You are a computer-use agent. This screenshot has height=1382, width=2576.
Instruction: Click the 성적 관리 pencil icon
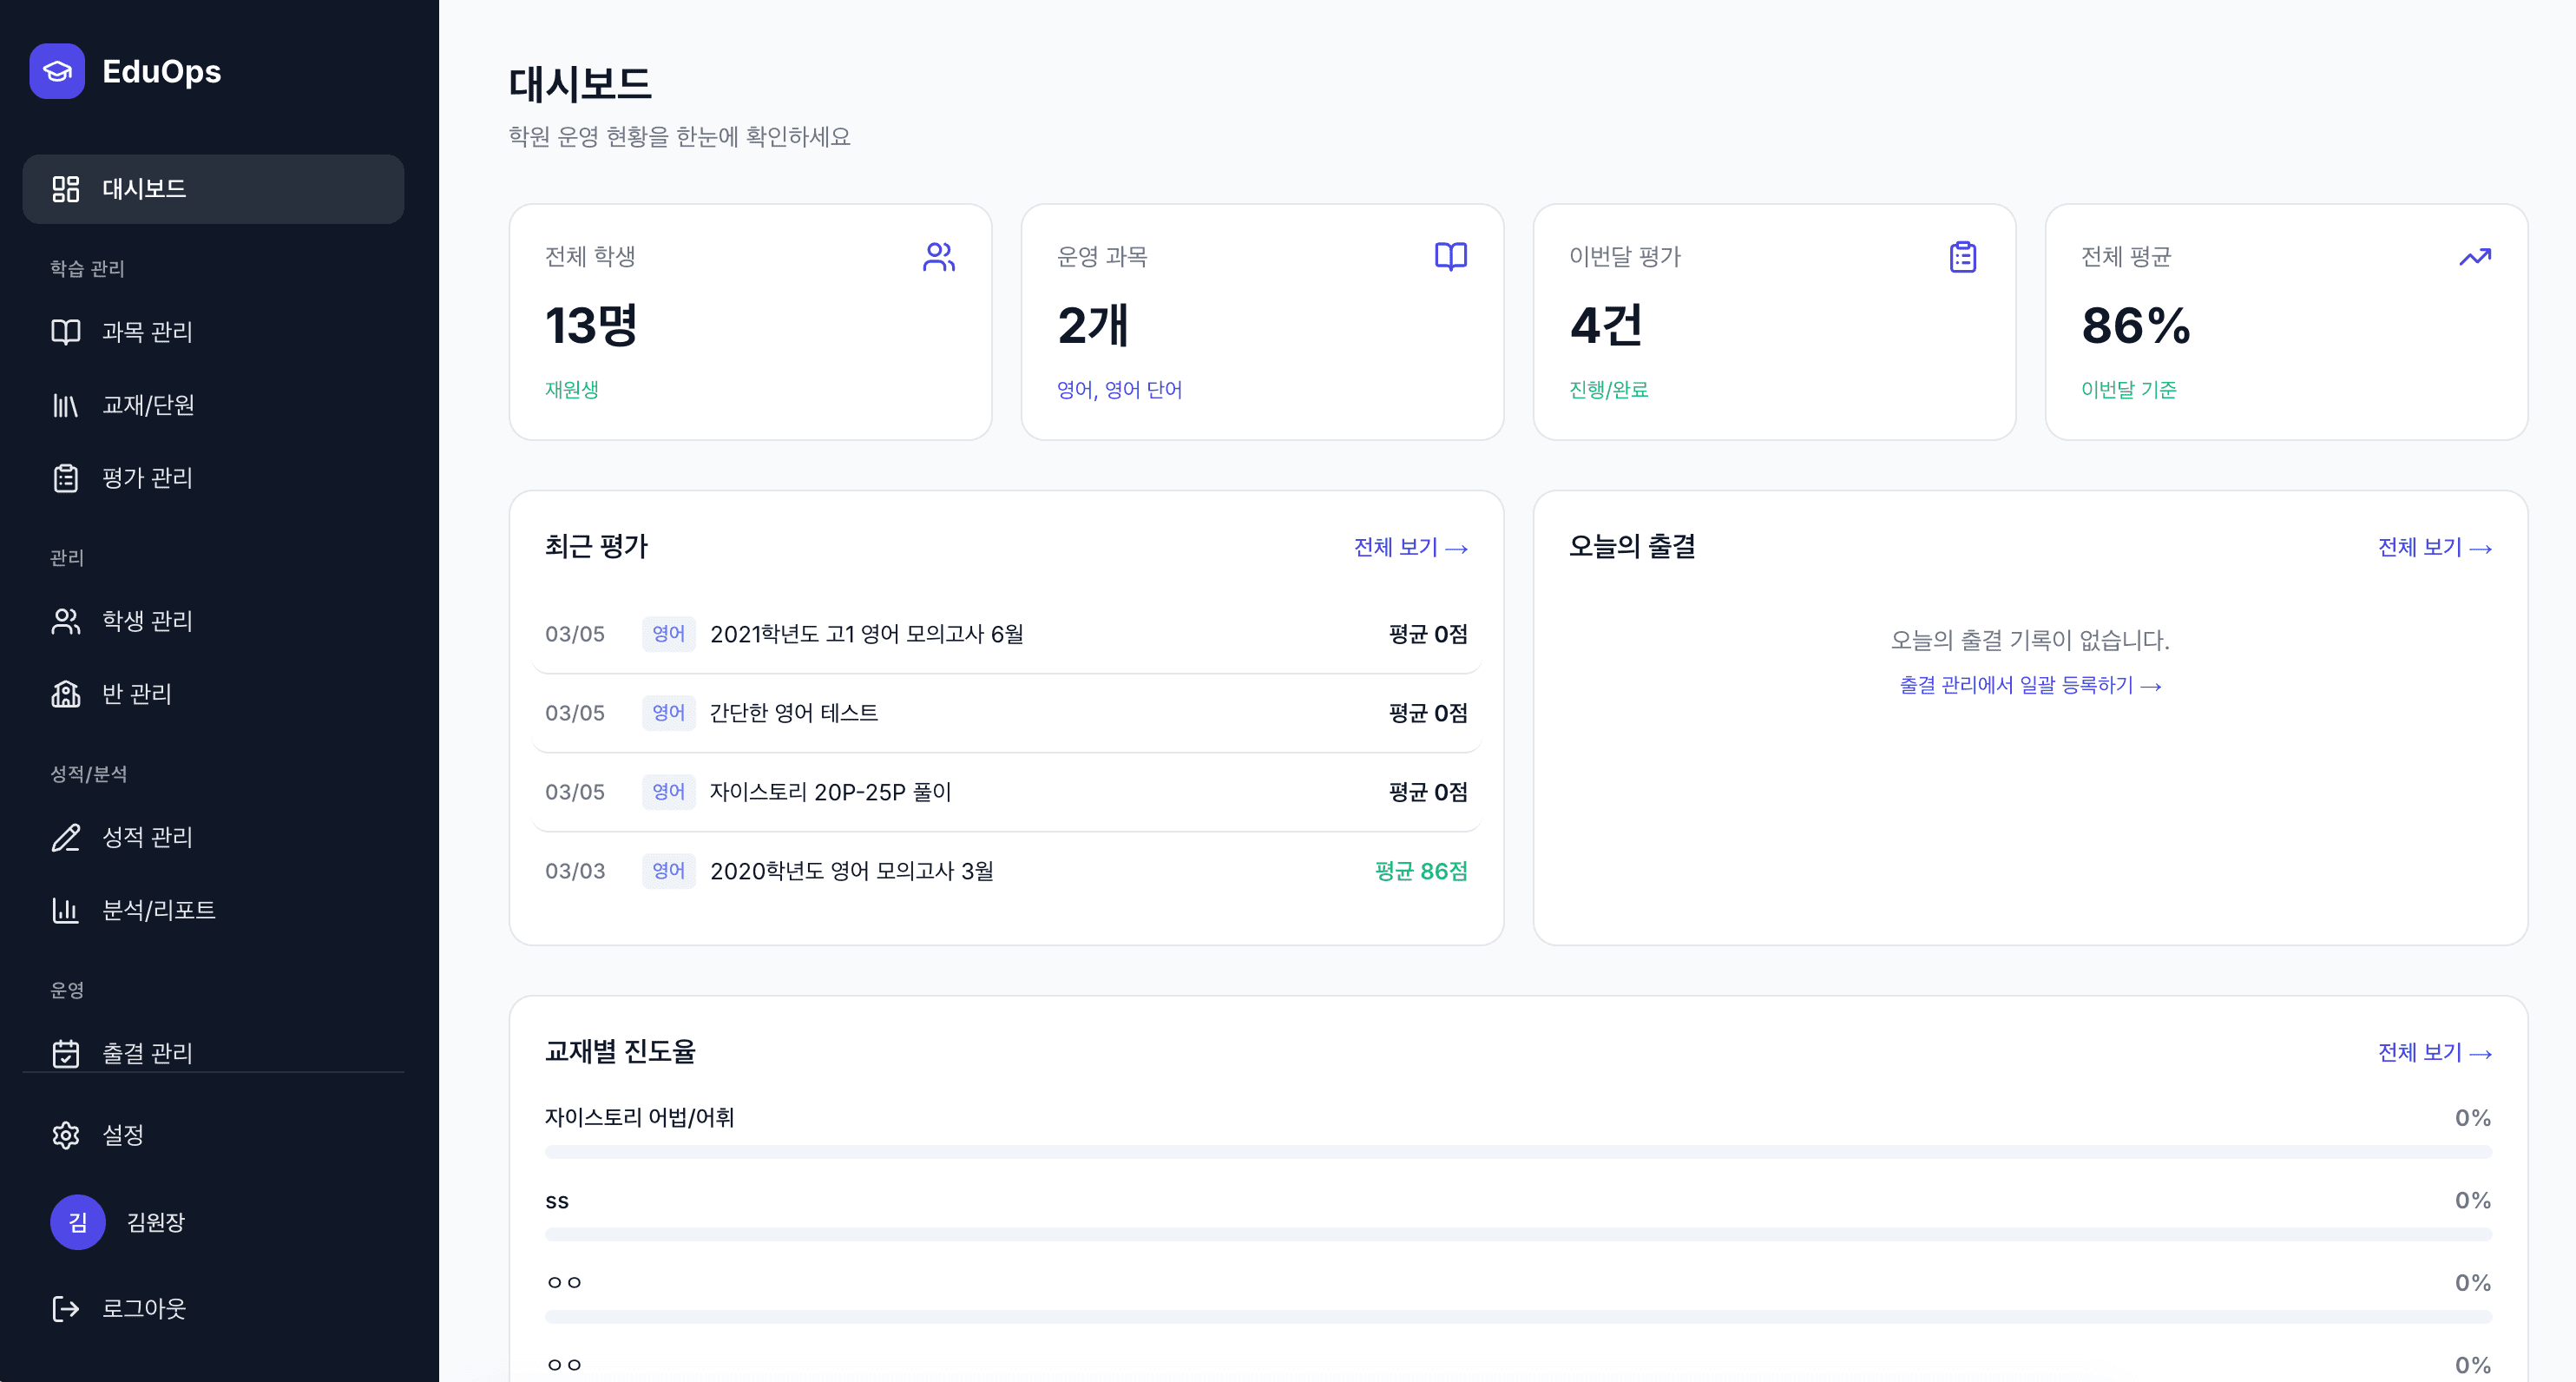pos(65,837)
